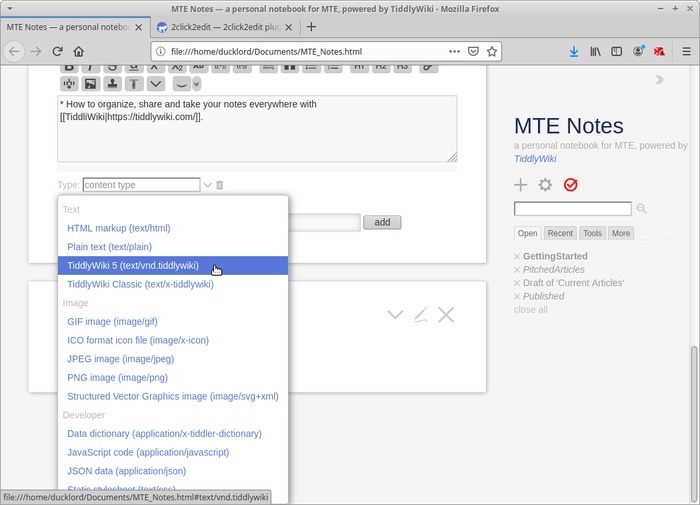Screen dimensions: 700x505
Task: Pick PNG image (image/png) type
Action: (173, 378)
